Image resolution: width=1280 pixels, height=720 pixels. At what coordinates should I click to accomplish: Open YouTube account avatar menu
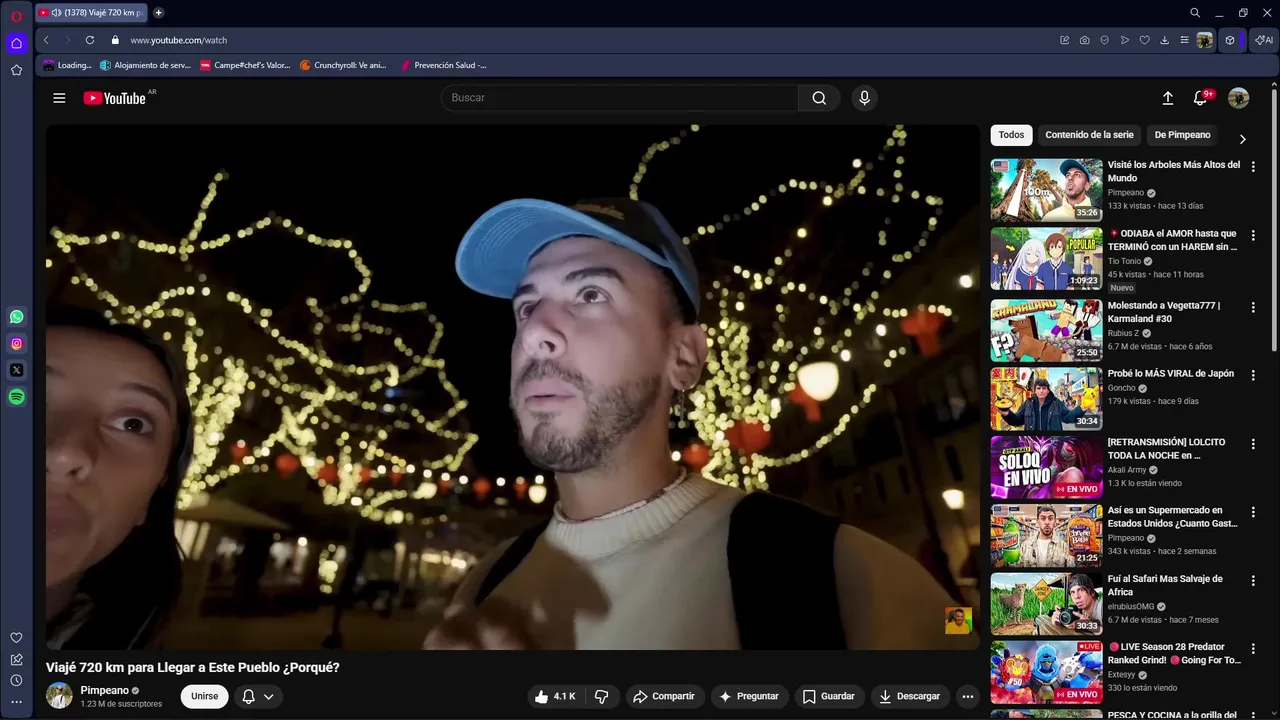[x=1239, y=98]
